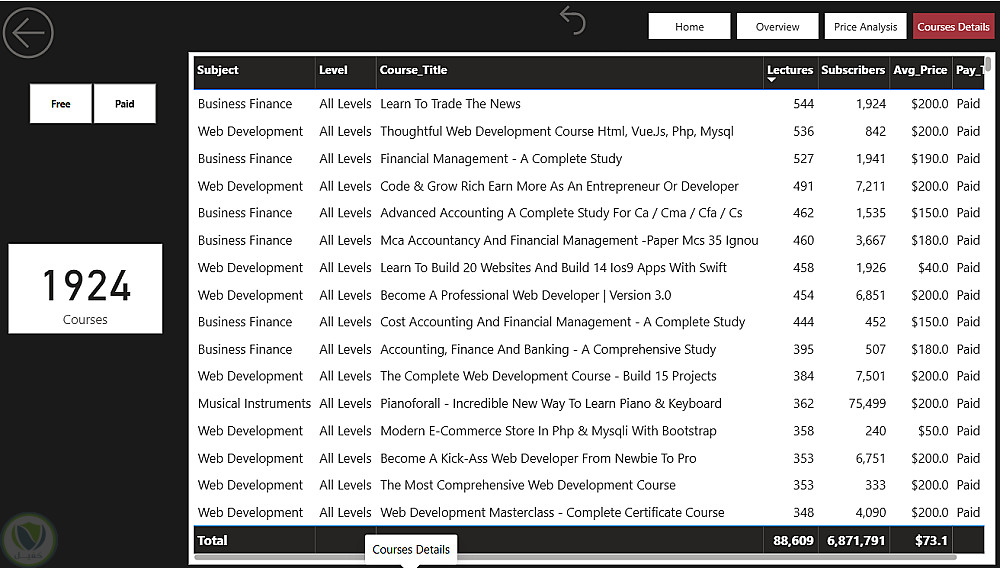Switch to the Overview tab
Image resolution: width=1000 pixels, height=568 pixels.
tap(777, 27)
